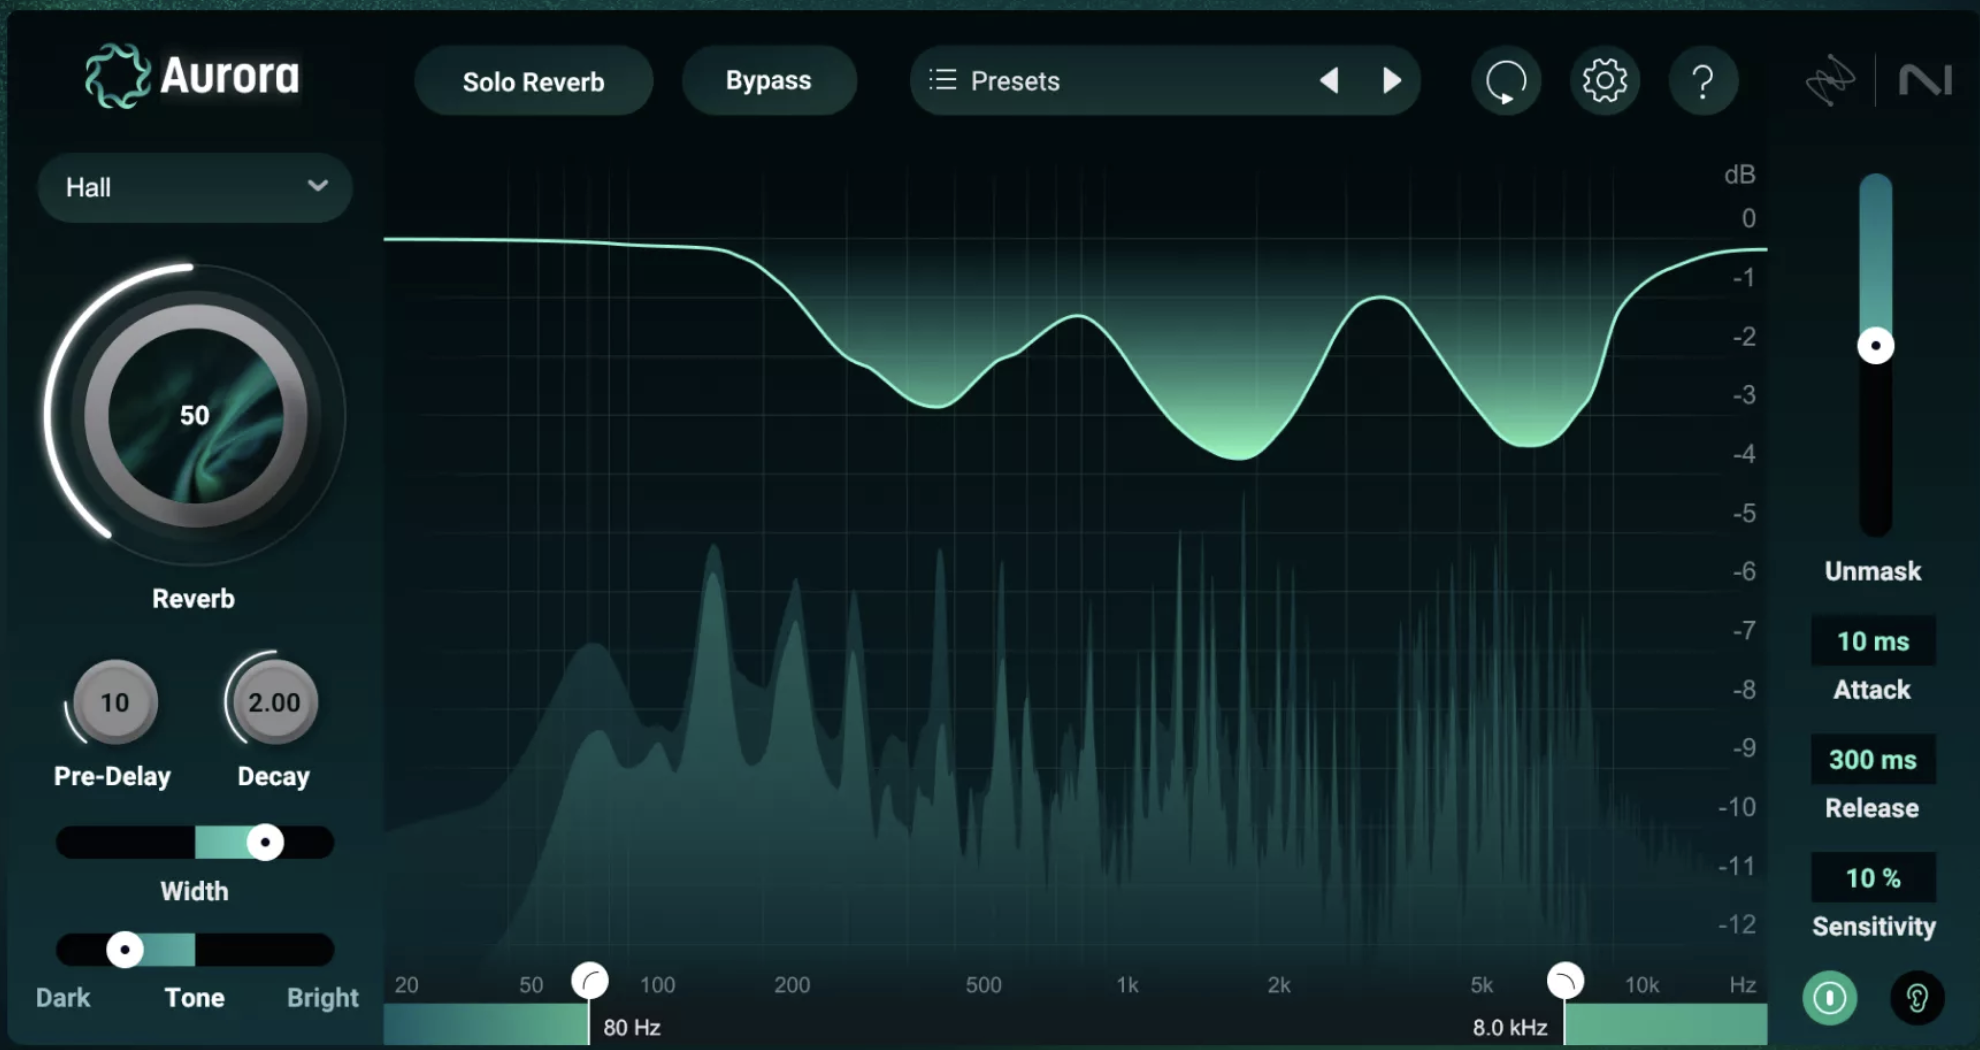
Task: Click the reset/undo history icon
Action: tap(1506, 81)
